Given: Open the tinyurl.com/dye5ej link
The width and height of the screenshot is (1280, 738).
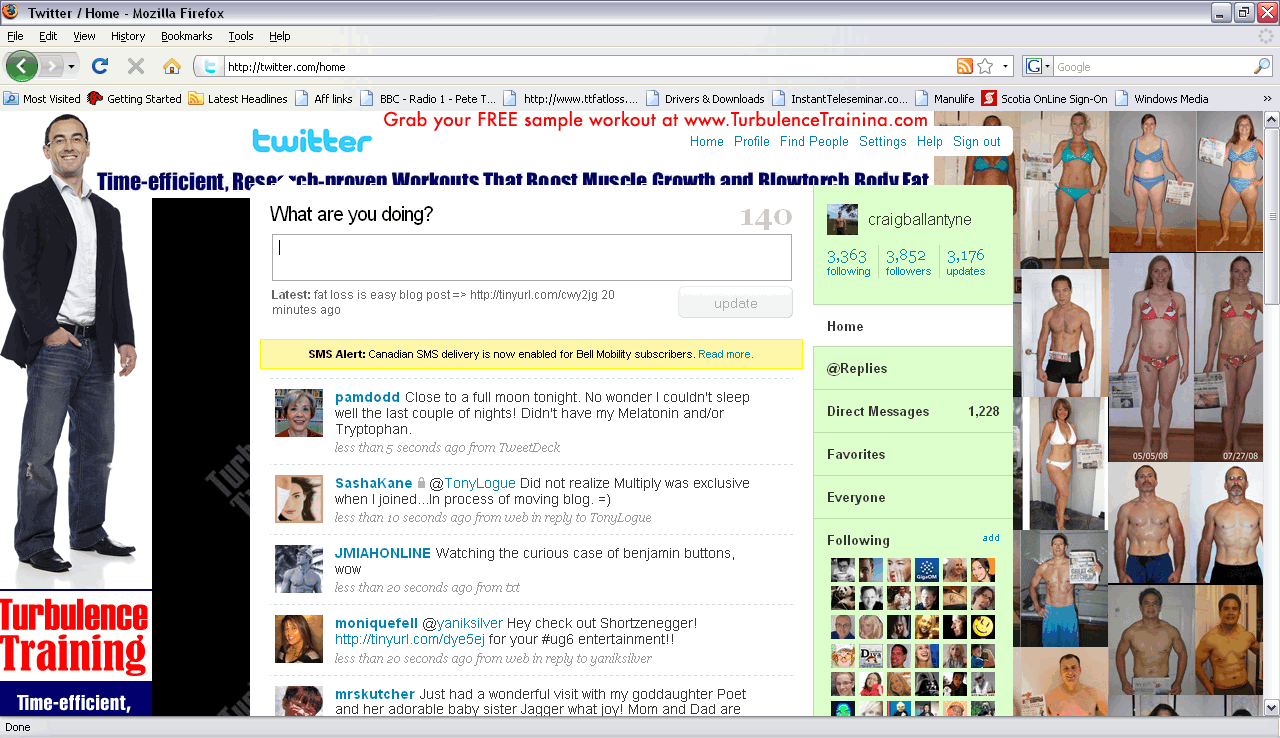Looking at the screenshot, I should [x=410, y=639].
